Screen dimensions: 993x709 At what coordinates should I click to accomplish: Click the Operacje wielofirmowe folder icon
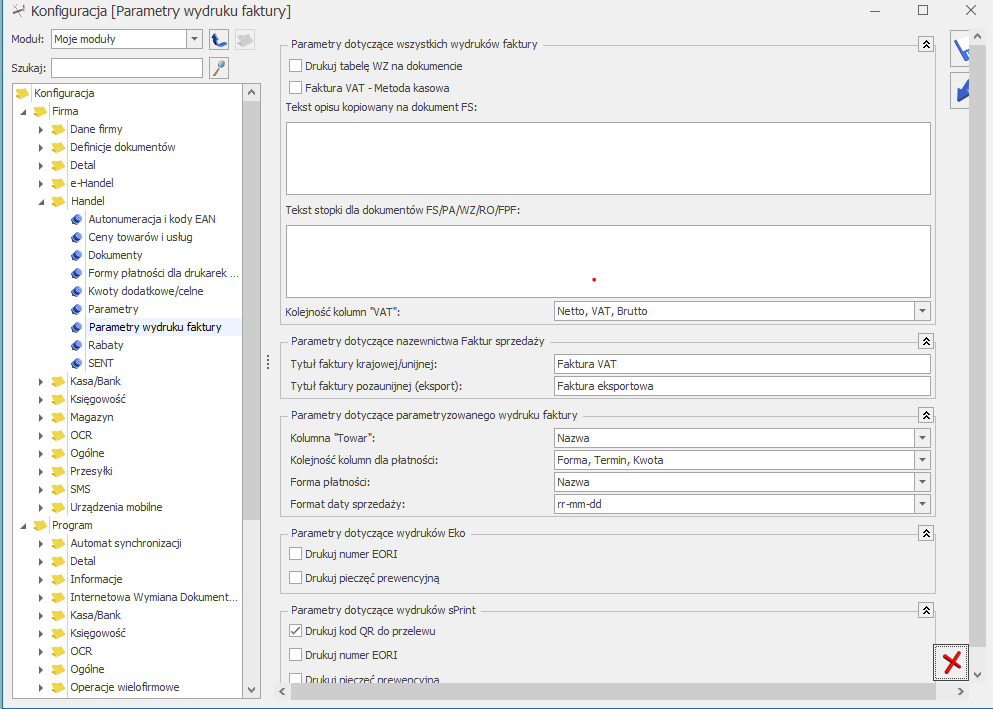point(59,687)
